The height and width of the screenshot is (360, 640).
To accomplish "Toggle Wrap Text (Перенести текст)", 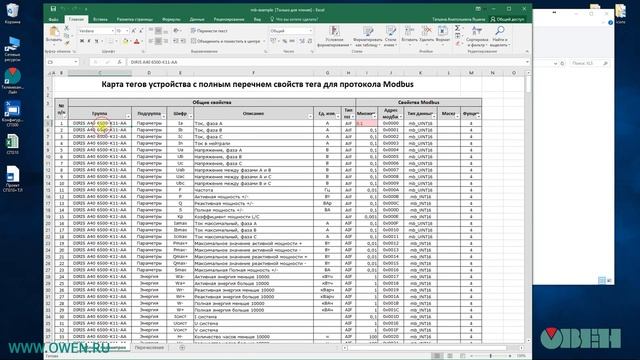I will pos(209,31).
